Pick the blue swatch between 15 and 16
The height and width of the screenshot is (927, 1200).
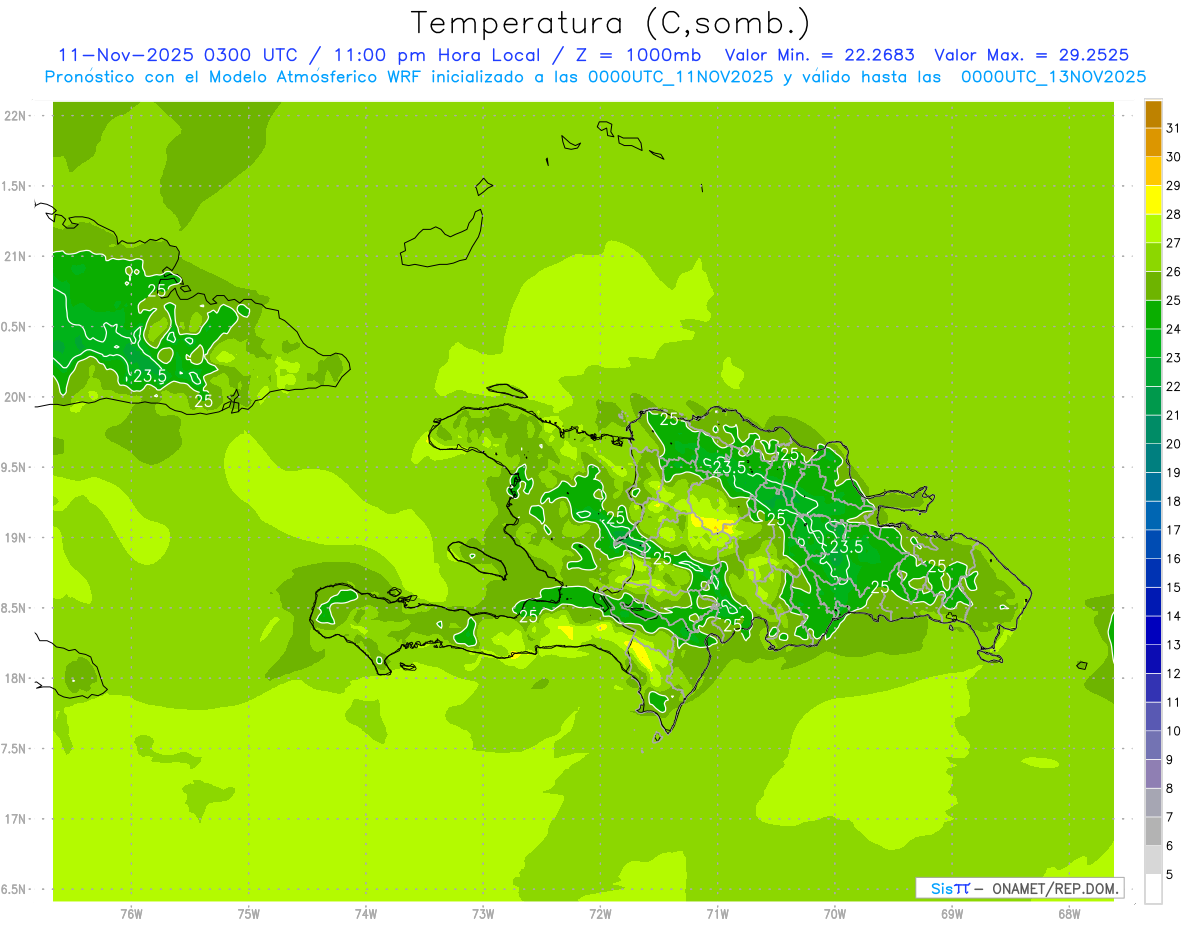click(1153, 573)
